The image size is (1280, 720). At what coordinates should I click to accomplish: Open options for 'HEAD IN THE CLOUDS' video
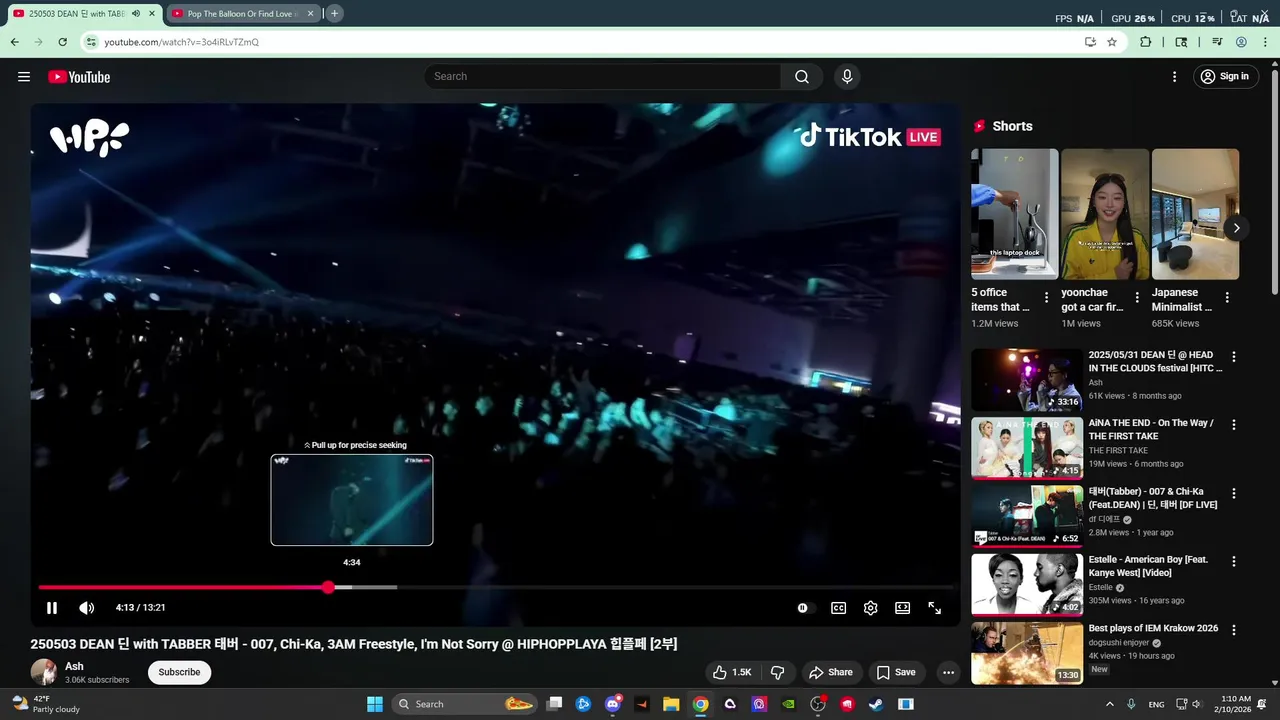1234,356
